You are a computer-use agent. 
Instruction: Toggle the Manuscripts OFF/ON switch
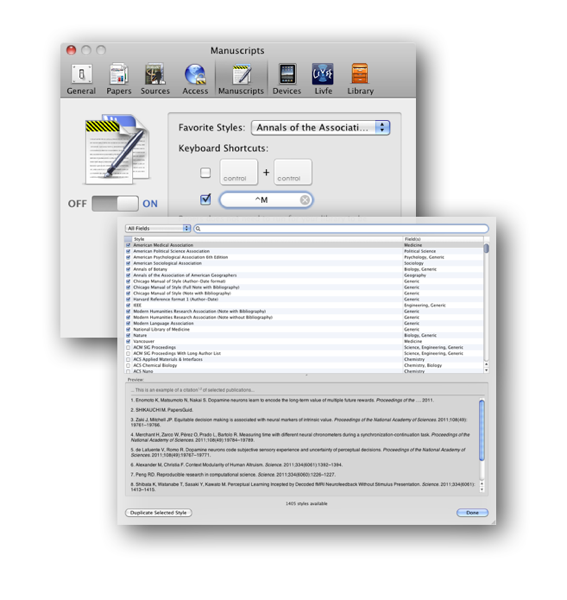[115, 204]
